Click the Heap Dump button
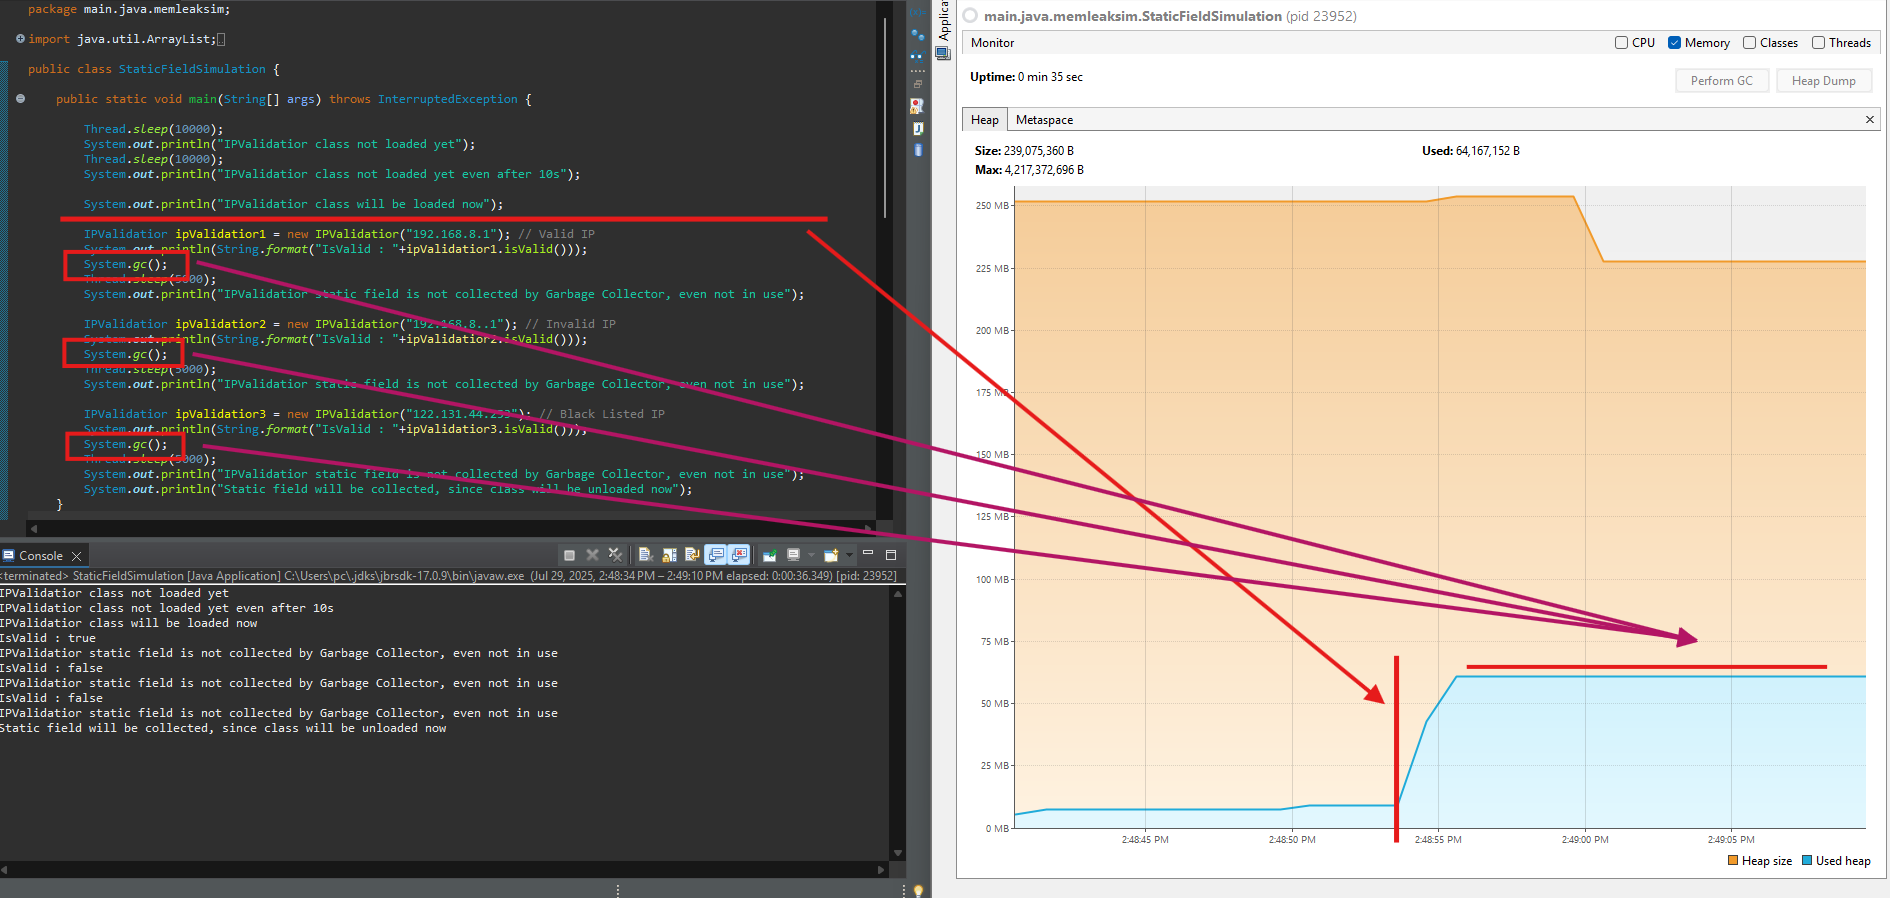 click(1823, 81)
